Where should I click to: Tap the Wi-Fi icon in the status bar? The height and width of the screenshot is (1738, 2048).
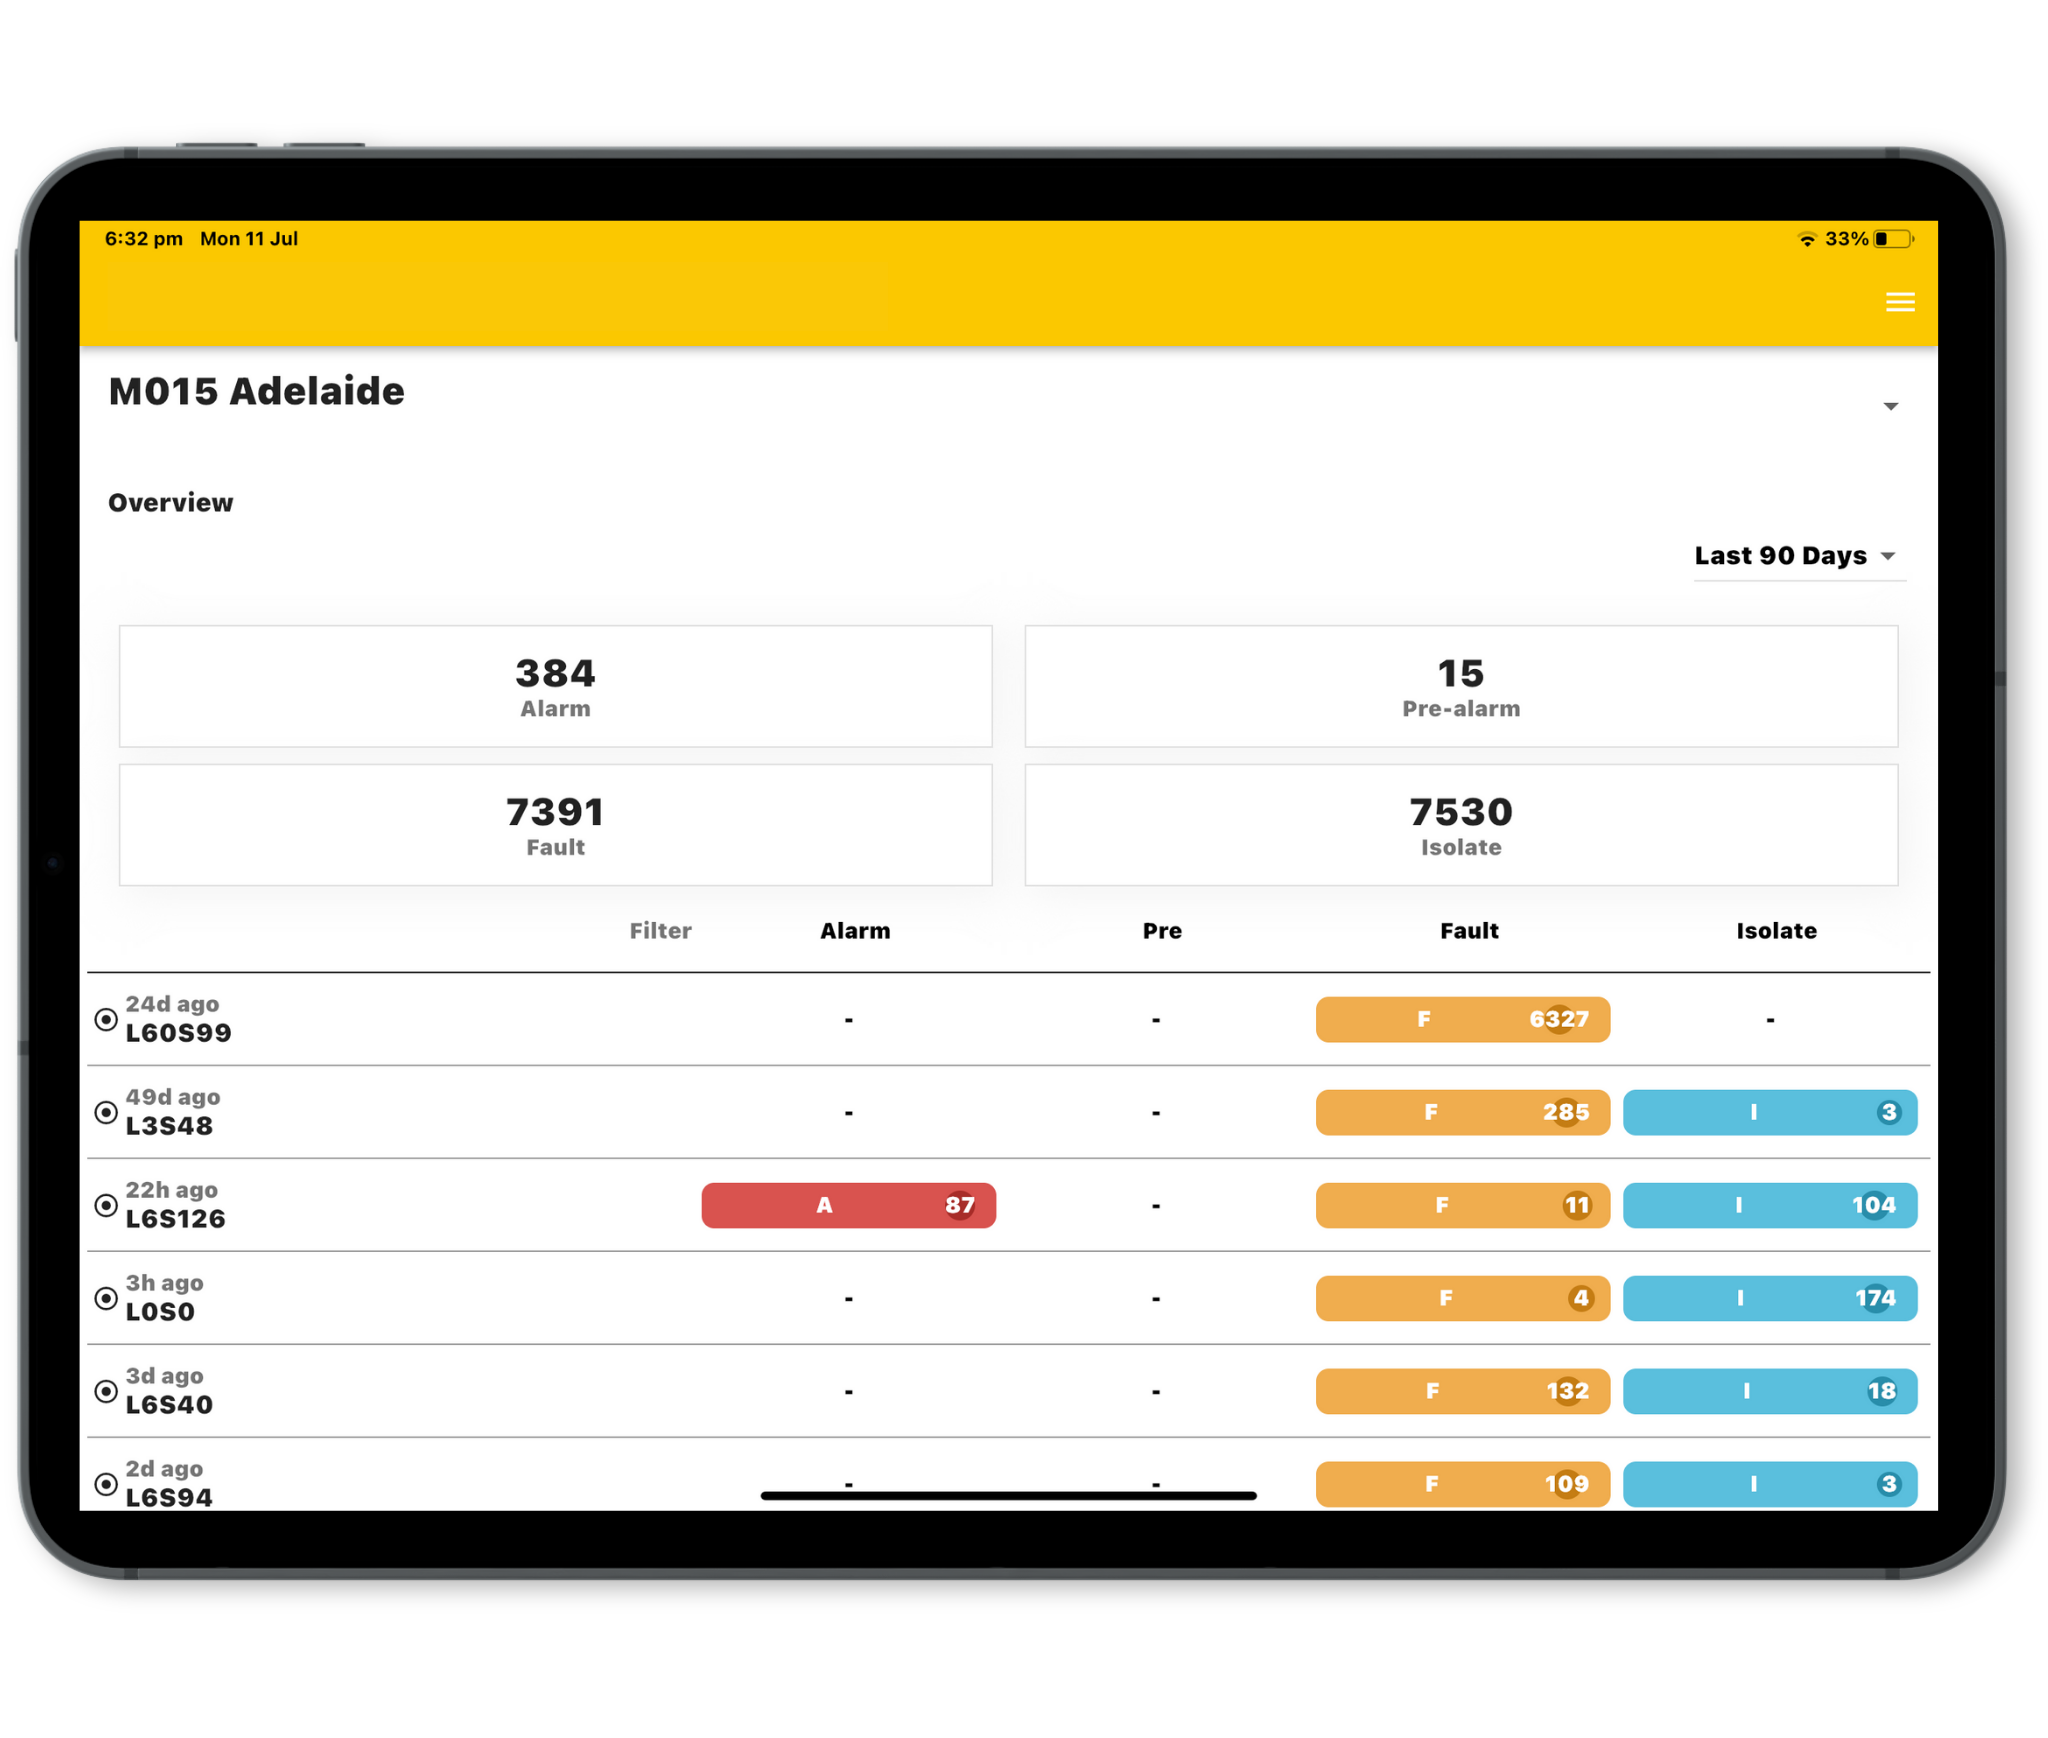[x=1806, y=238]
